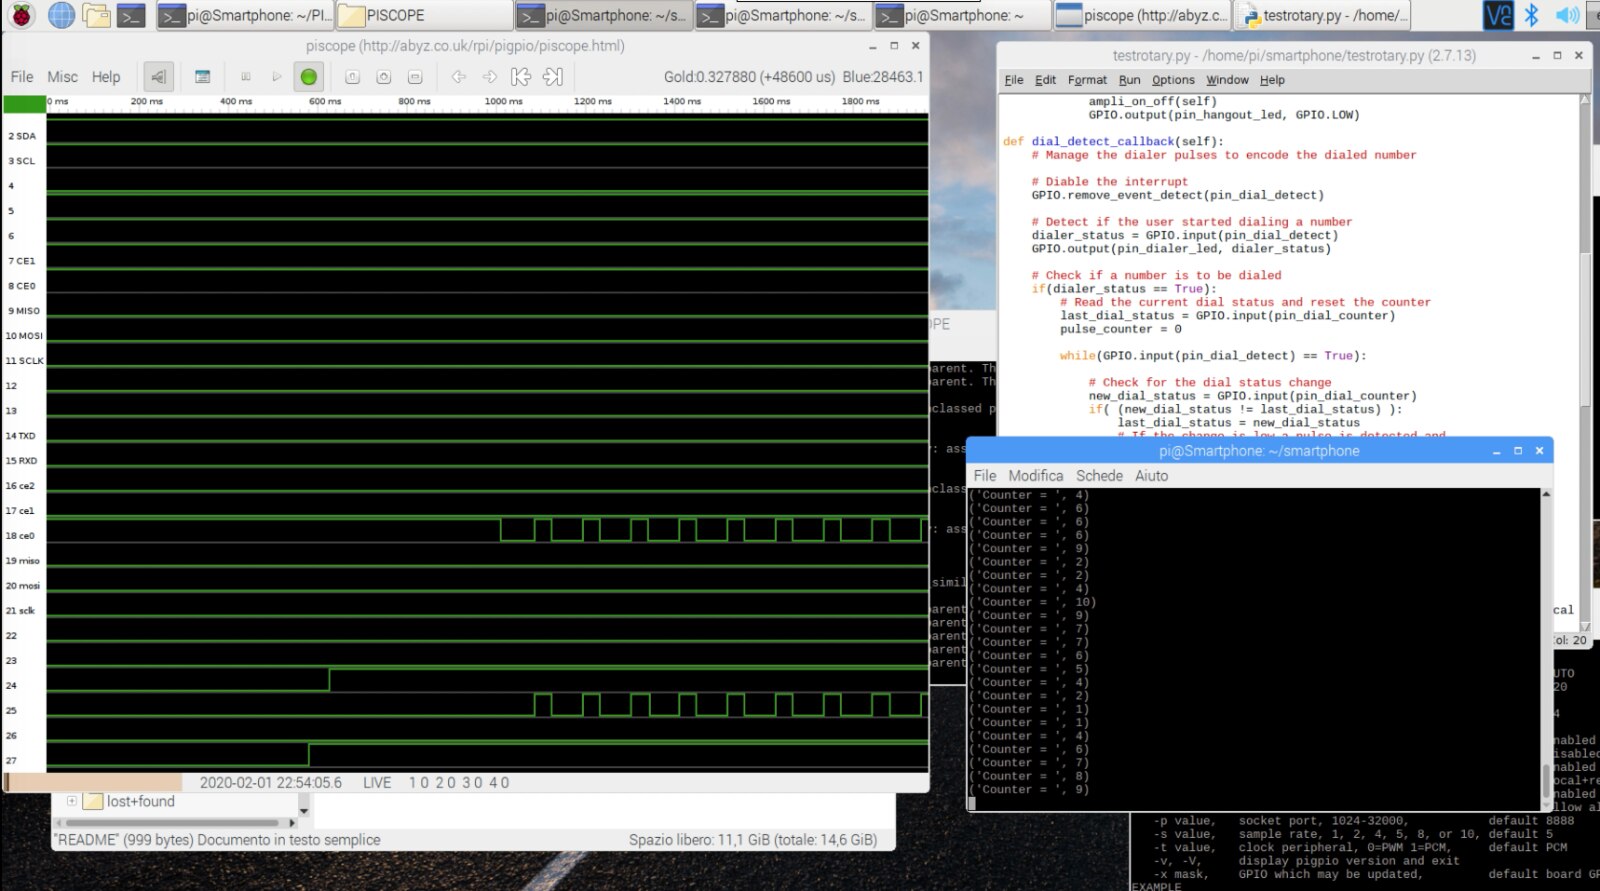1600x891 pixels.
Task: Open the Raspberry Pi main menu
Action: 21,15
